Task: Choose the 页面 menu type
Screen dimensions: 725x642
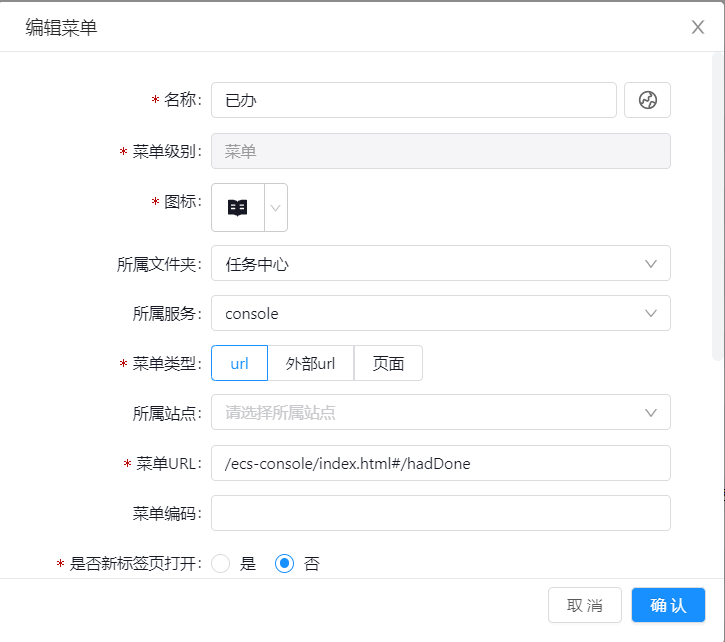Action: click(388, 363)
